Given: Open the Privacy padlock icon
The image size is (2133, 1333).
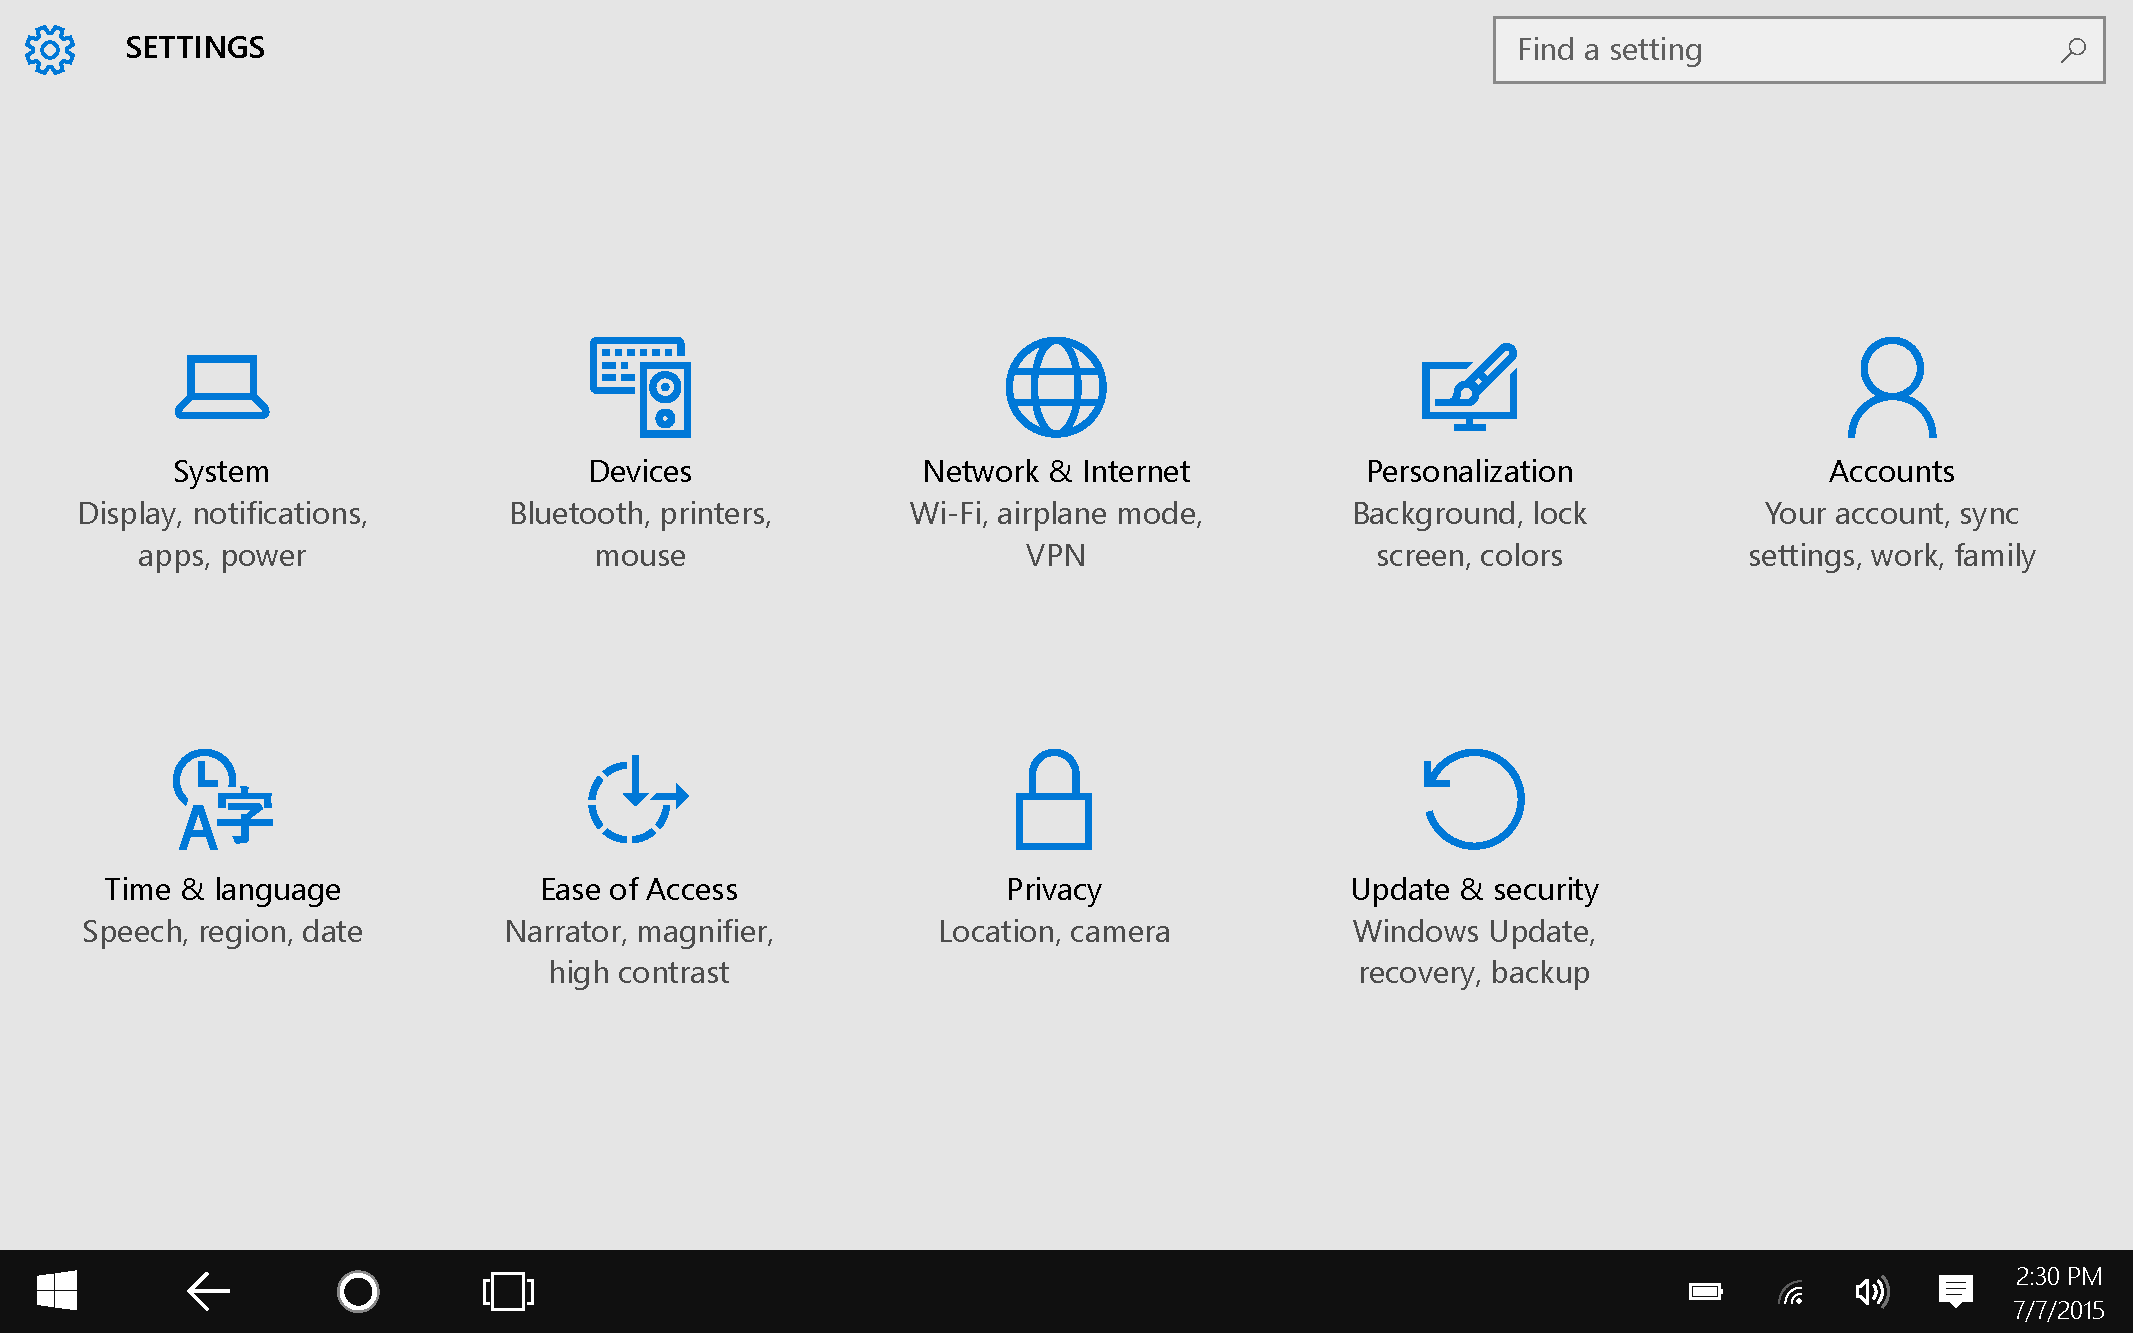Looking at the screenshot, I should [x=1053, y=799].
